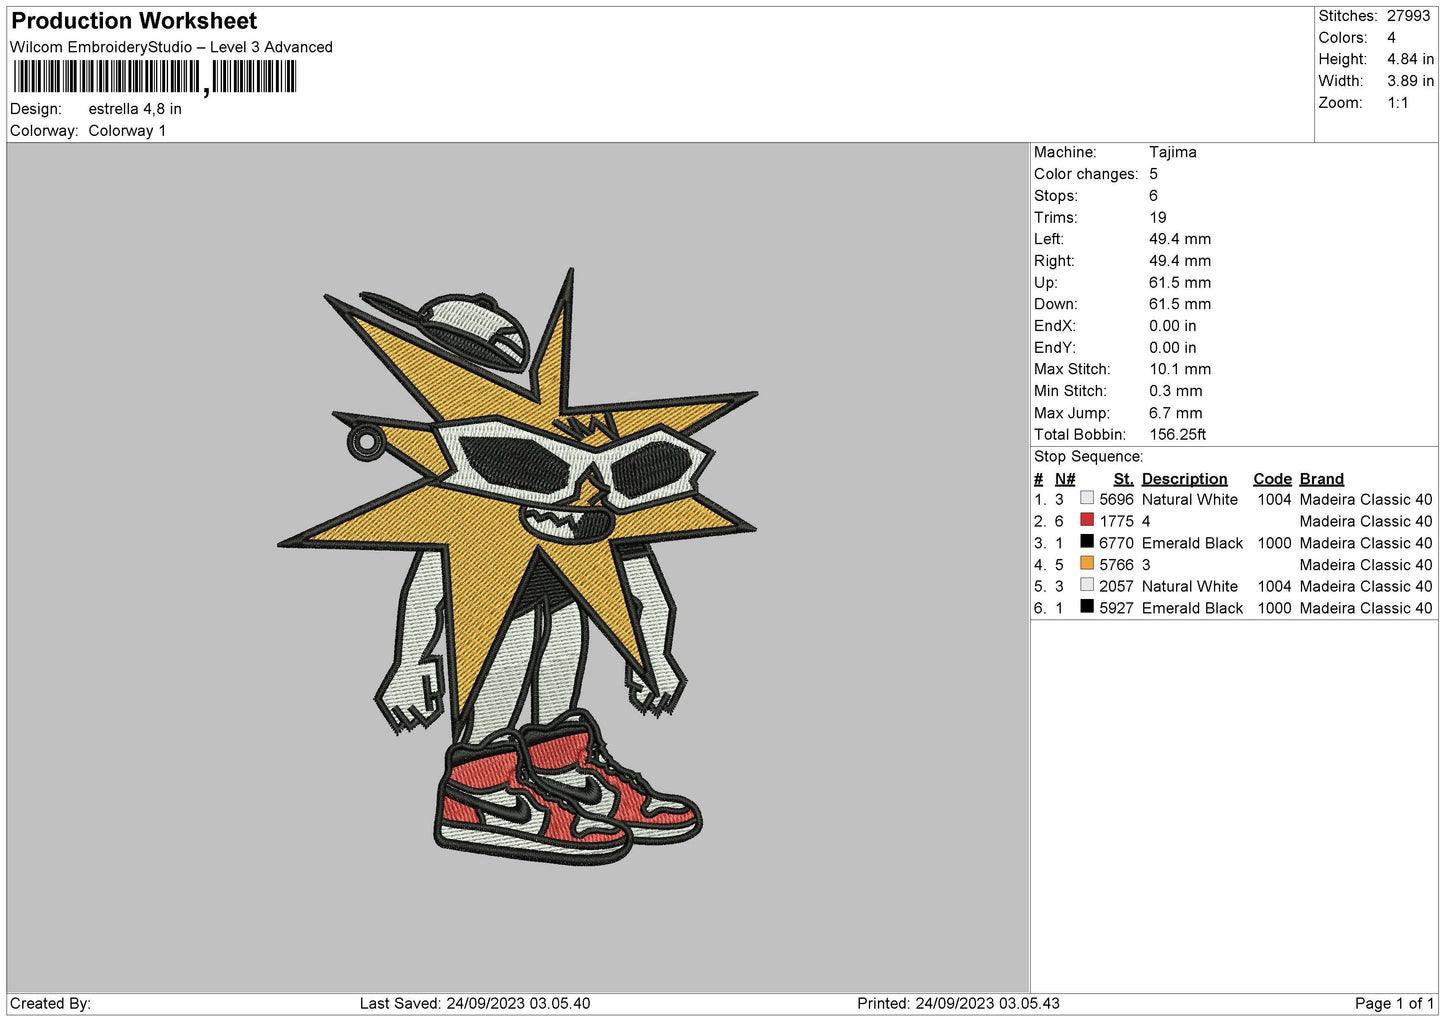Click stitches count '27993'
This screenshot has height=1021, width=1445.
1409,16
